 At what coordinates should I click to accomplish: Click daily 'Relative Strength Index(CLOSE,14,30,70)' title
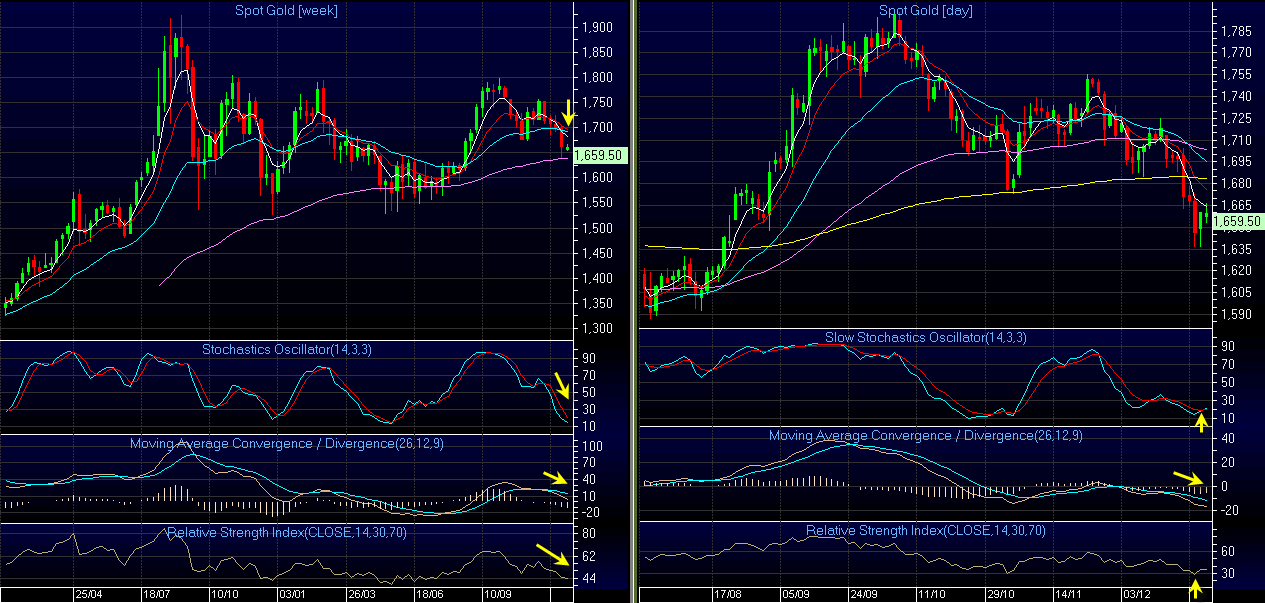click(925, 531)
